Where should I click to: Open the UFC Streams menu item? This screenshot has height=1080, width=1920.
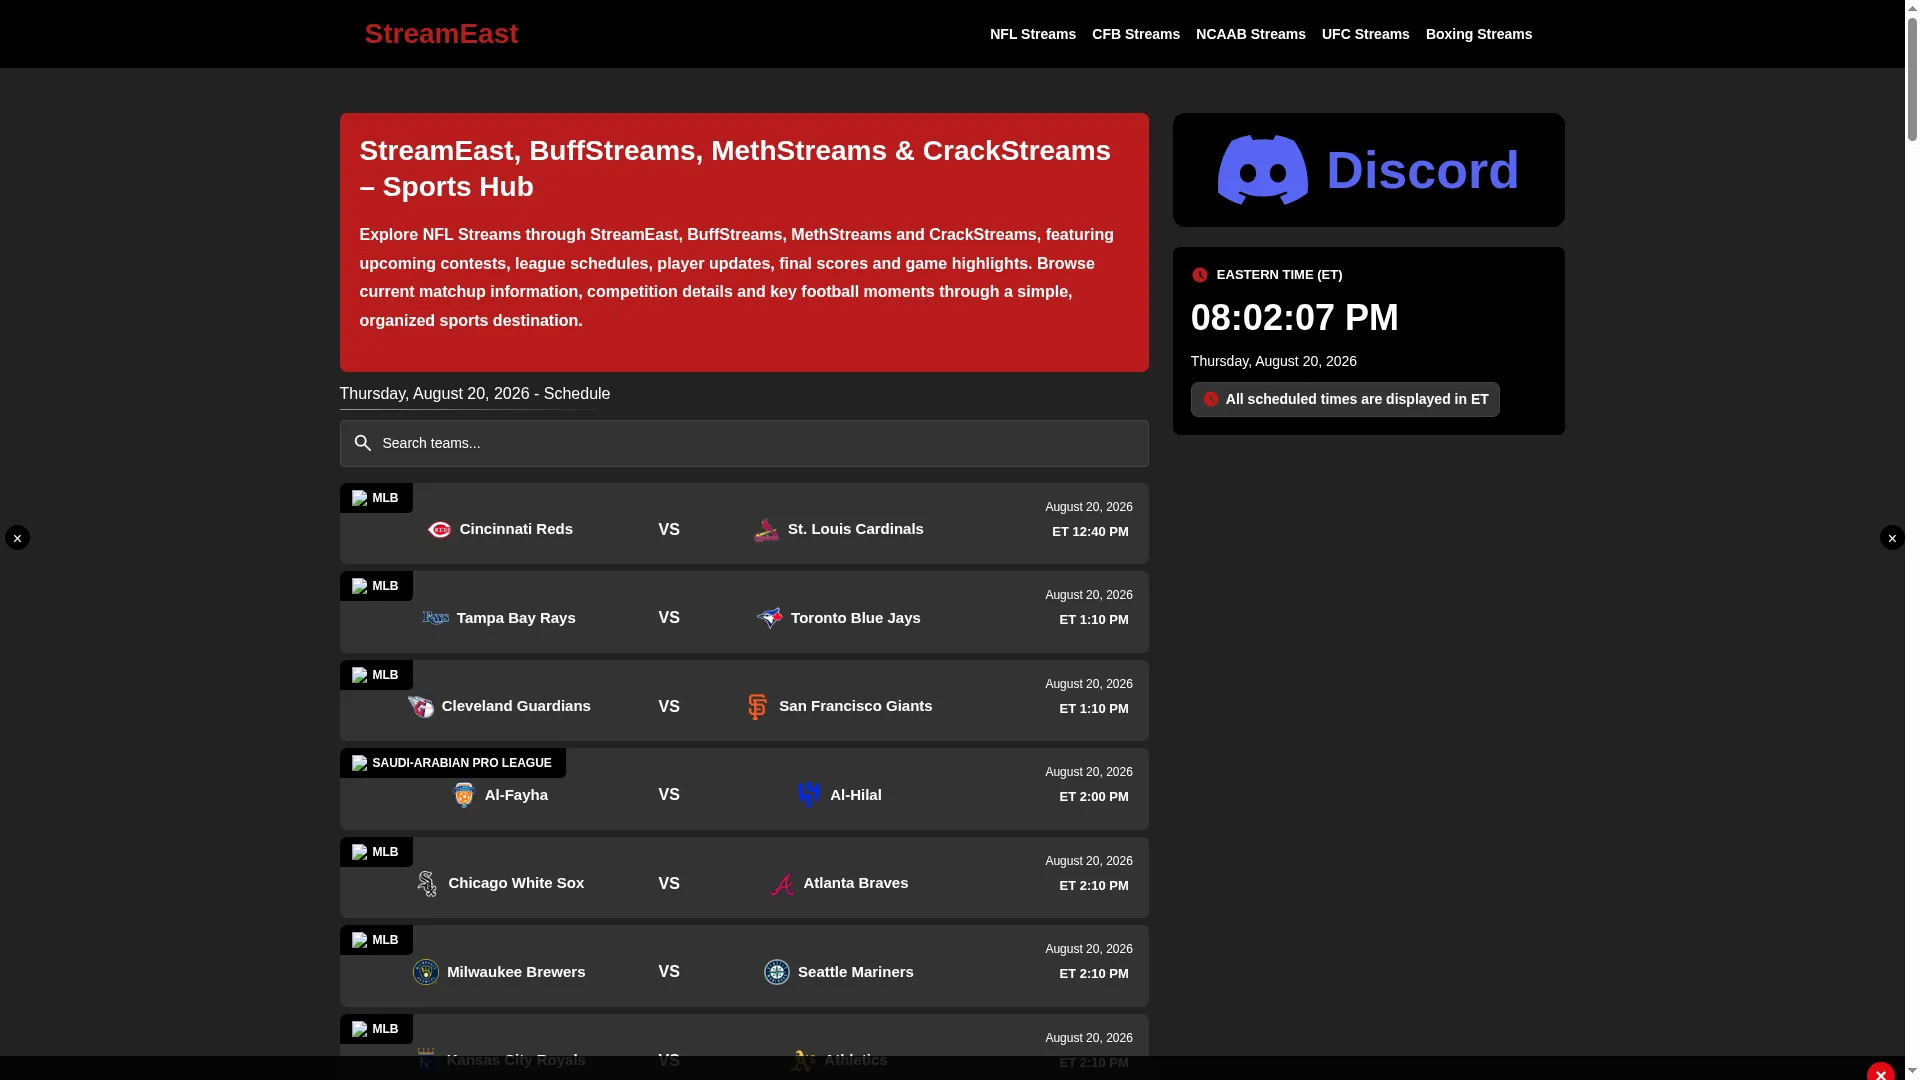click(x=1365, y=34)
